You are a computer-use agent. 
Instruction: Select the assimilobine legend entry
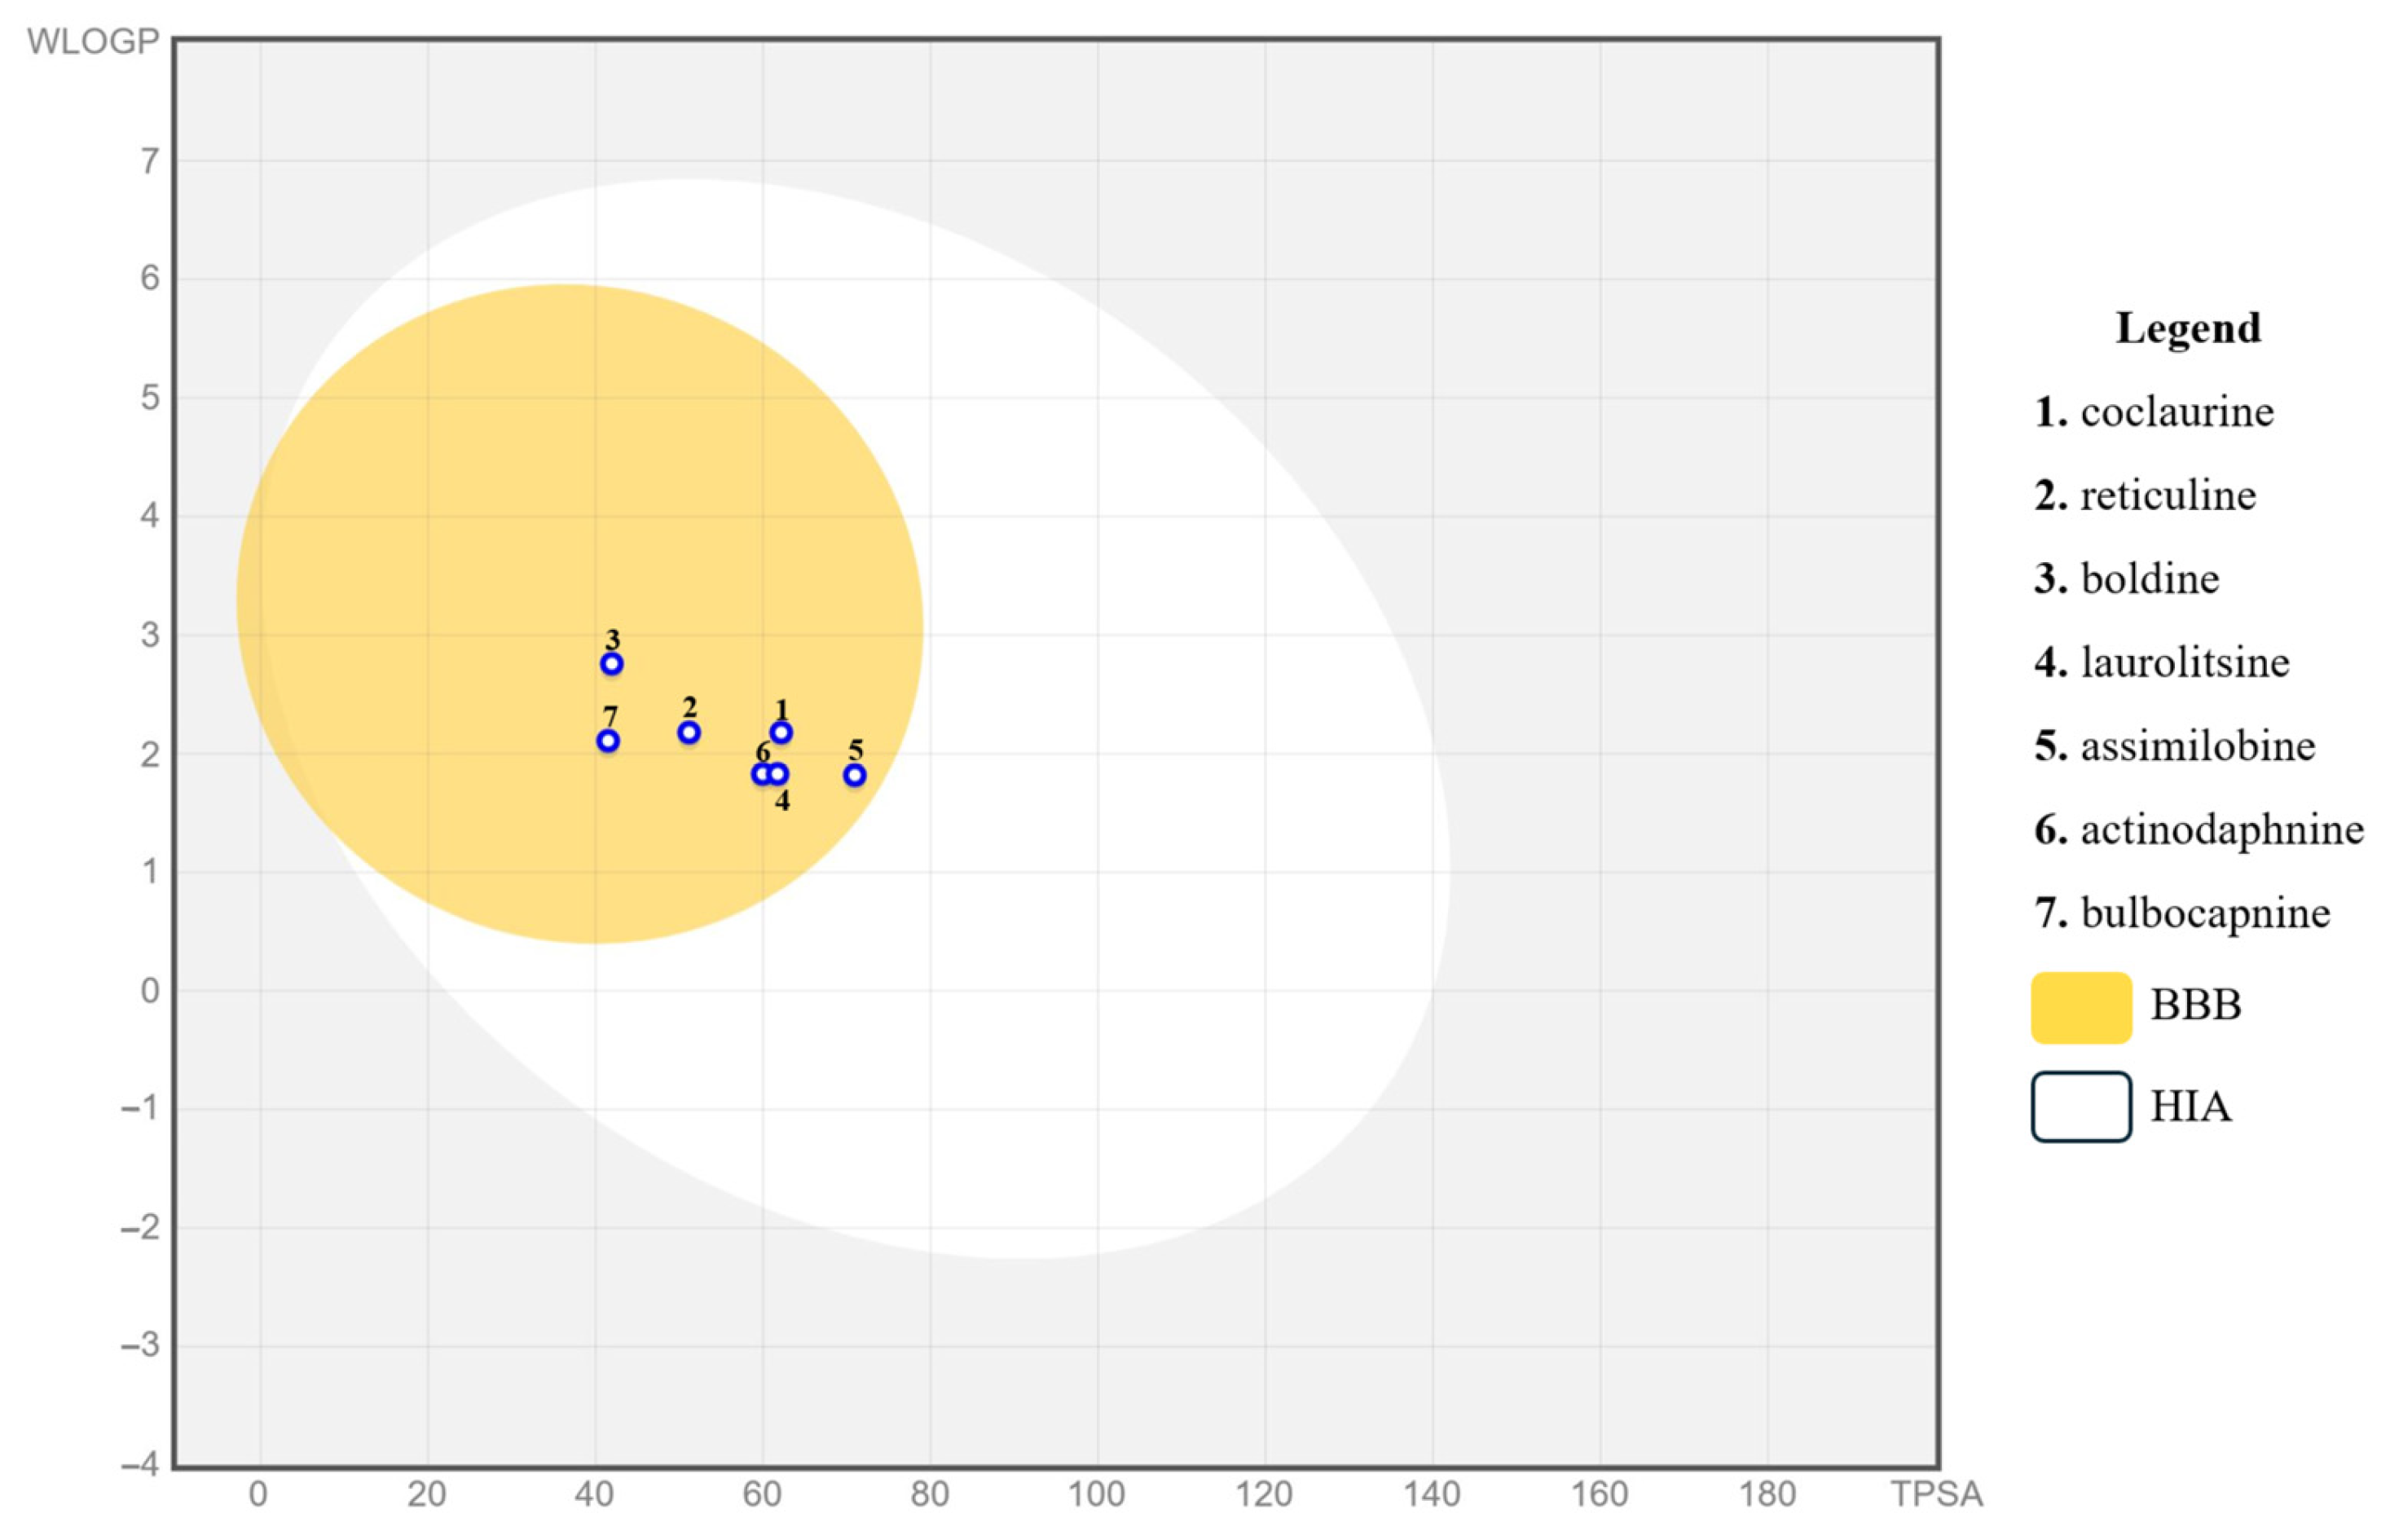(2175, 746)
